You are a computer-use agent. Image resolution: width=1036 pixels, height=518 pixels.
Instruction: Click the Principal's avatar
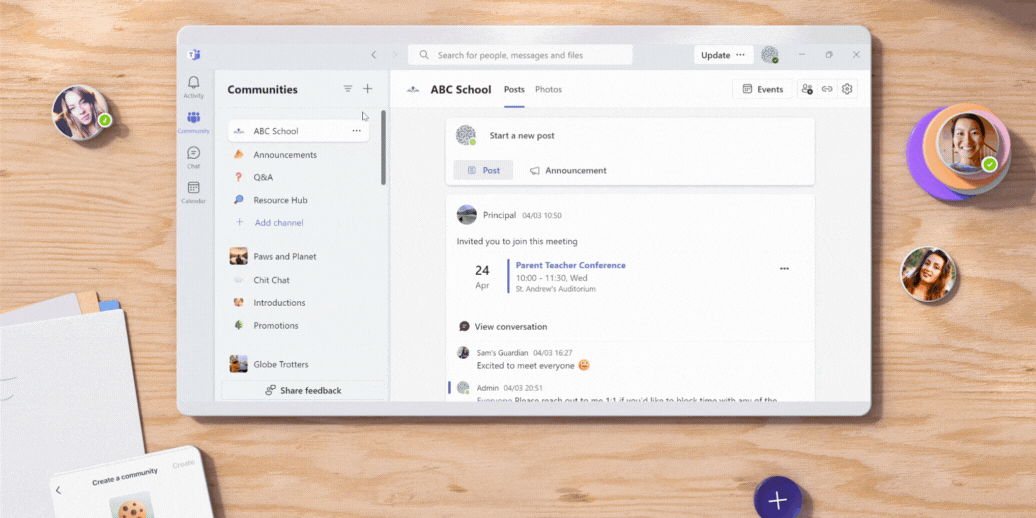pos(466,215)
